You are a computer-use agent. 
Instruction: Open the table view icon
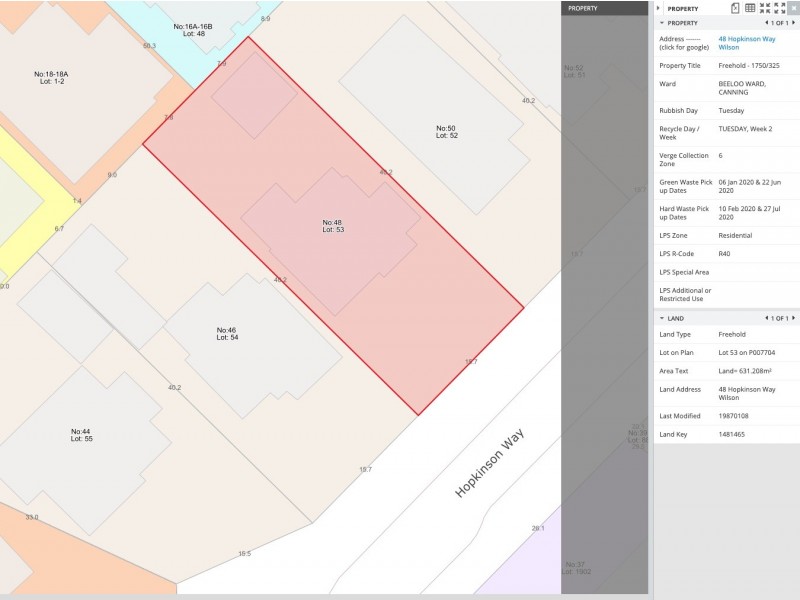point(750,8)
